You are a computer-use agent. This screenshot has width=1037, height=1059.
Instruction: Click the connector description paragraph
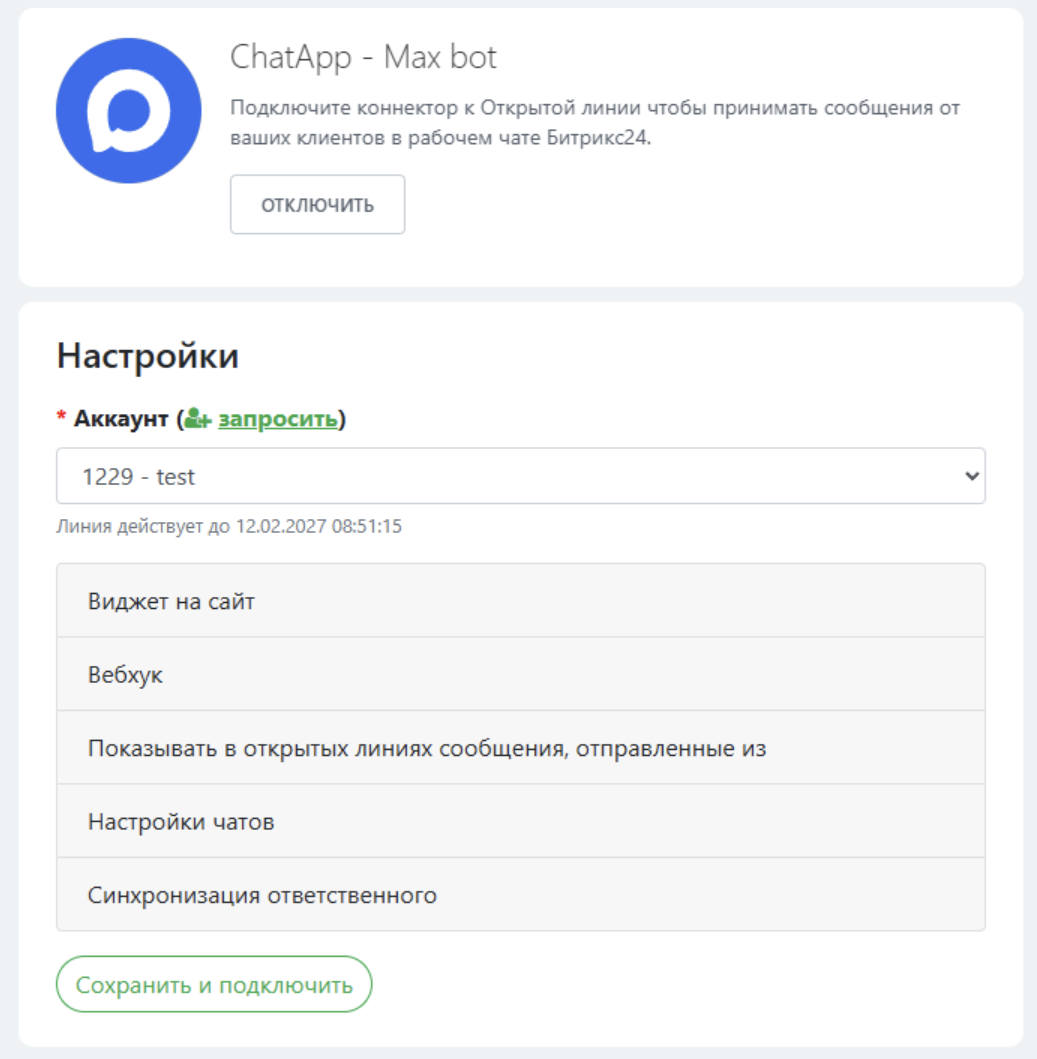pyautogui.click(x=594, y=123)
